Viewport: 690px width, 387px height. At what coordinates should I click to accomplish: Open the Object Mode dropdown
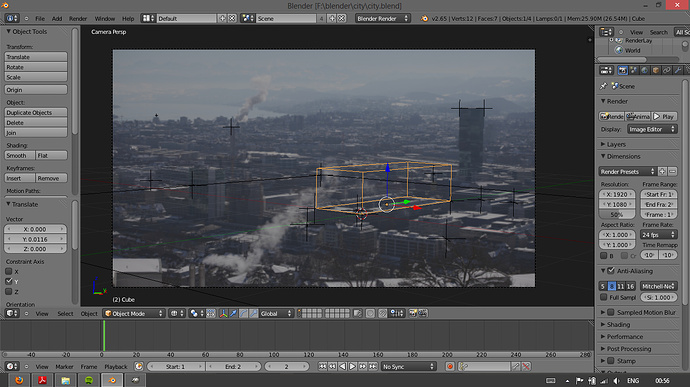(x=133, y=313)
